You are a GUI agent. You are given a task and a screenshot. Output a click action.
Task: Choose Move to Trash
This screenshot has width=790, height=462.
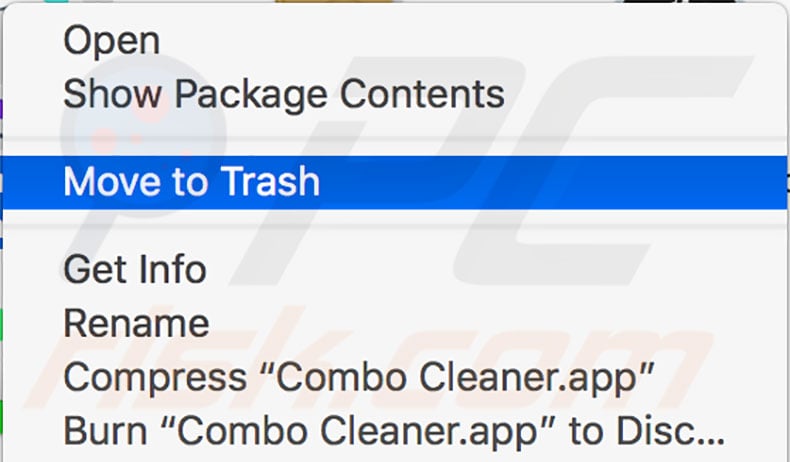pyautogui.click(x=191, y=182)
